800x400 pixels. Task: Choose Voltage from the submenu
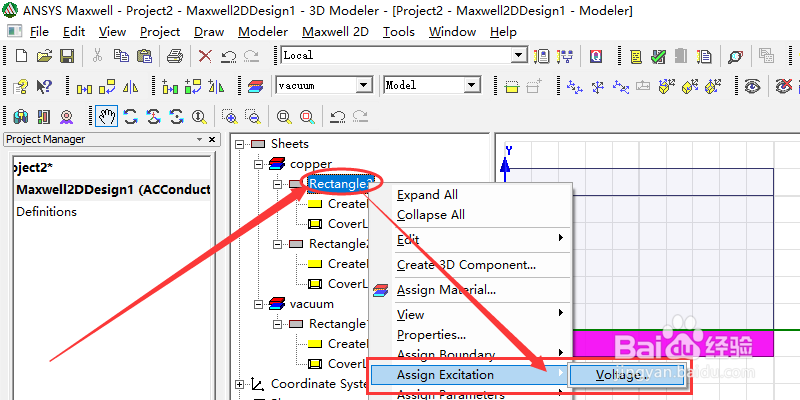[627, 375]
